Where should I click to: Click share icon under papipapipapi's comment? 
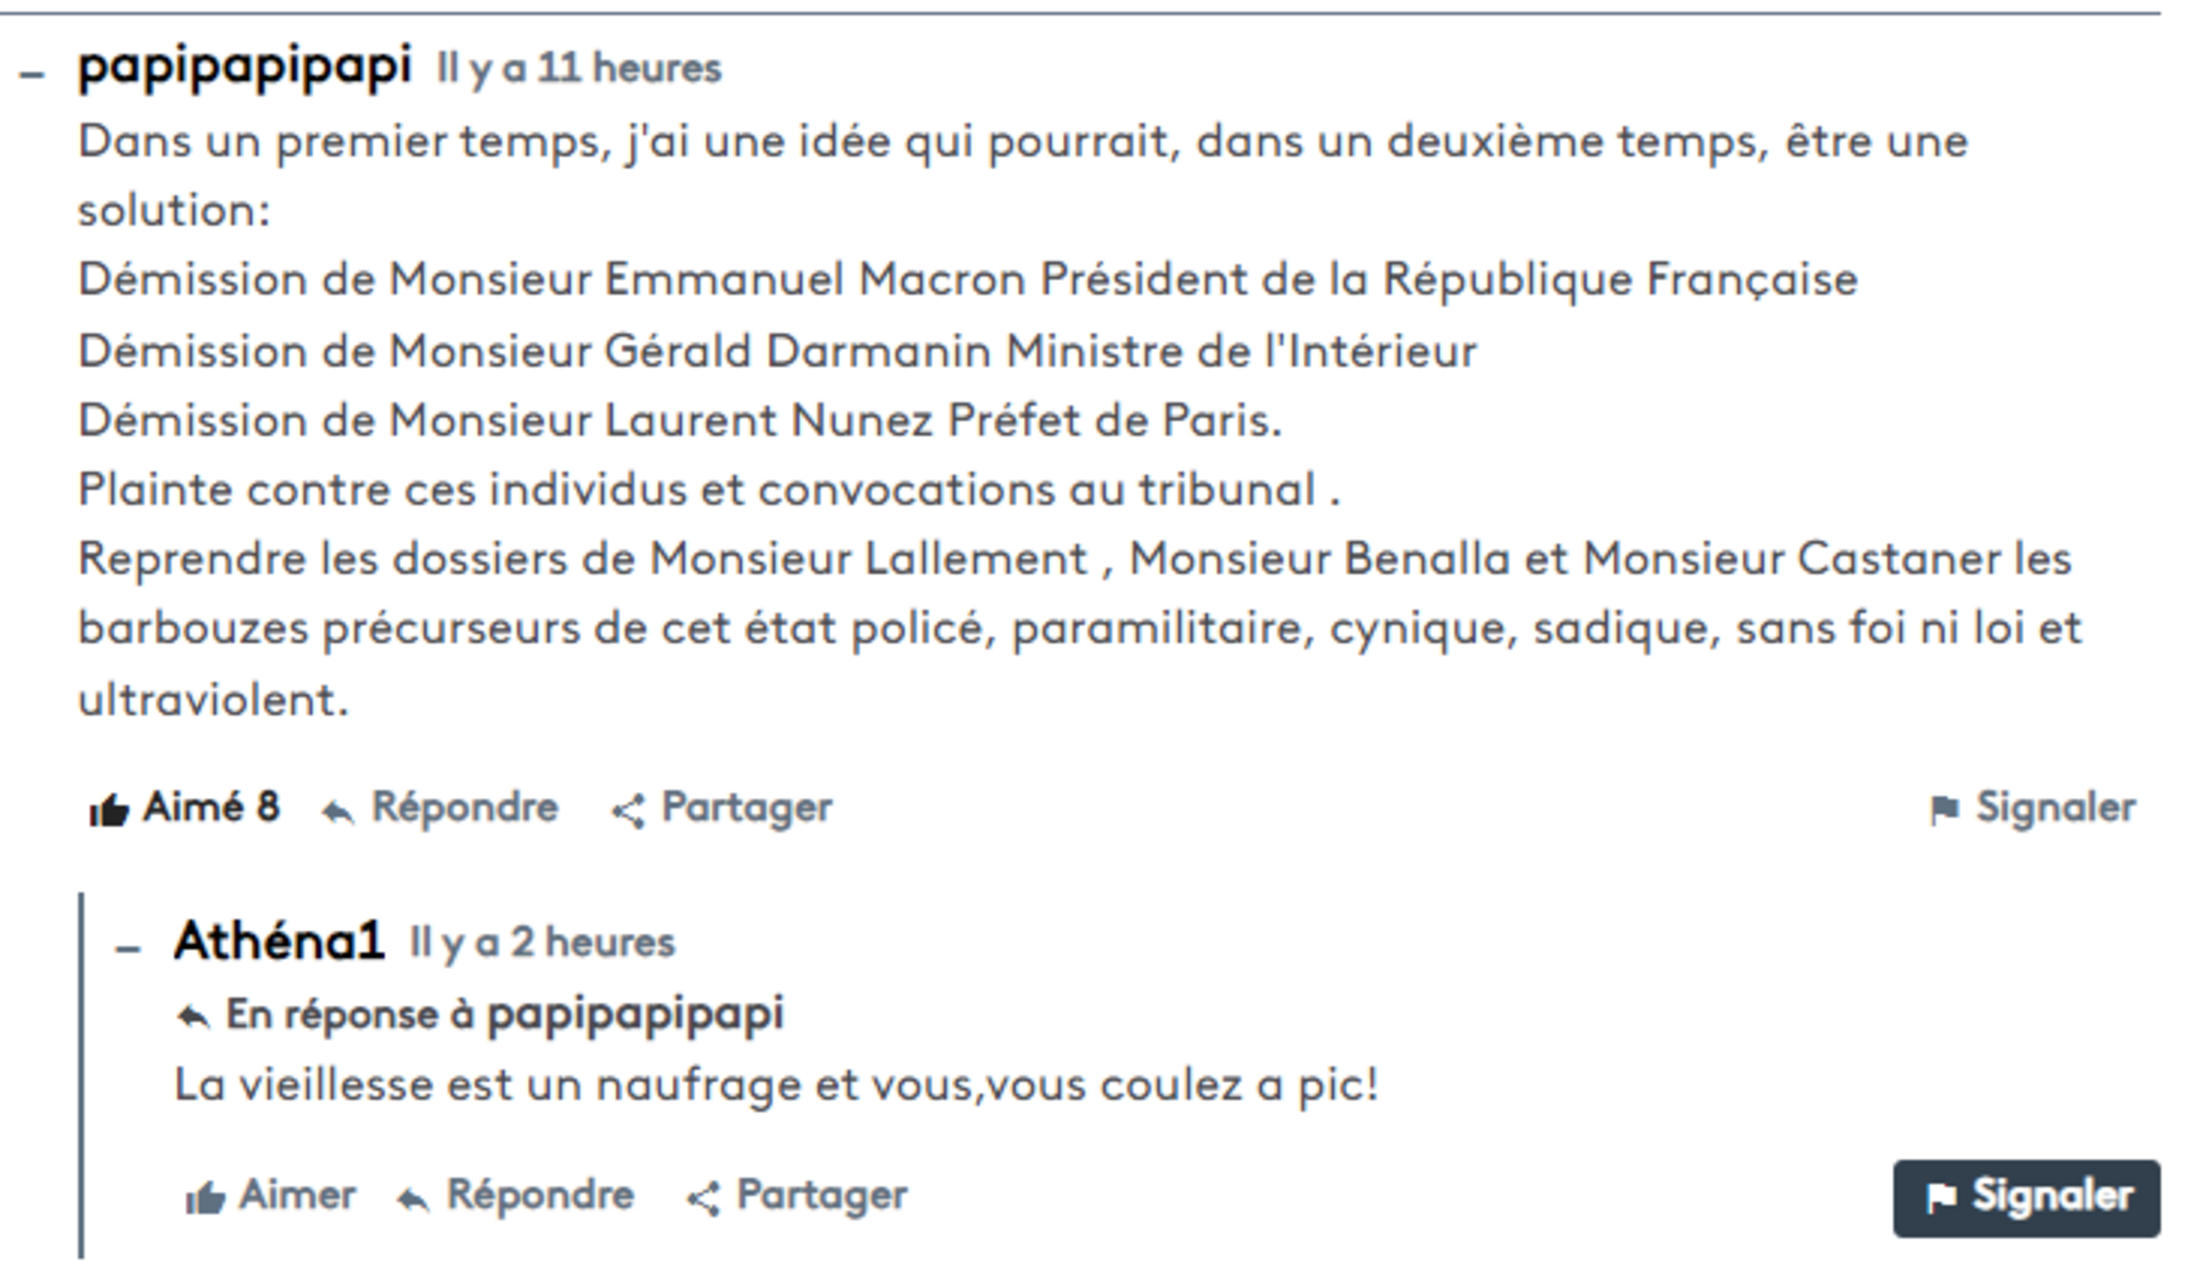pos(628,811)
